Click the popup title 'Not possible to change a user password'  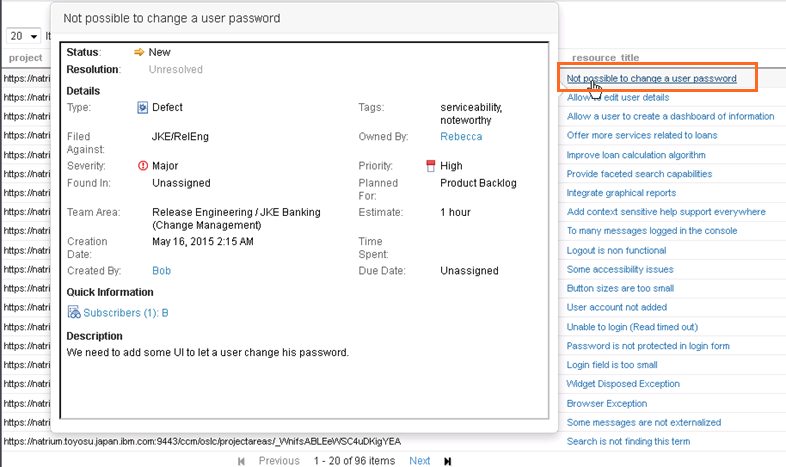click(172, 19)
